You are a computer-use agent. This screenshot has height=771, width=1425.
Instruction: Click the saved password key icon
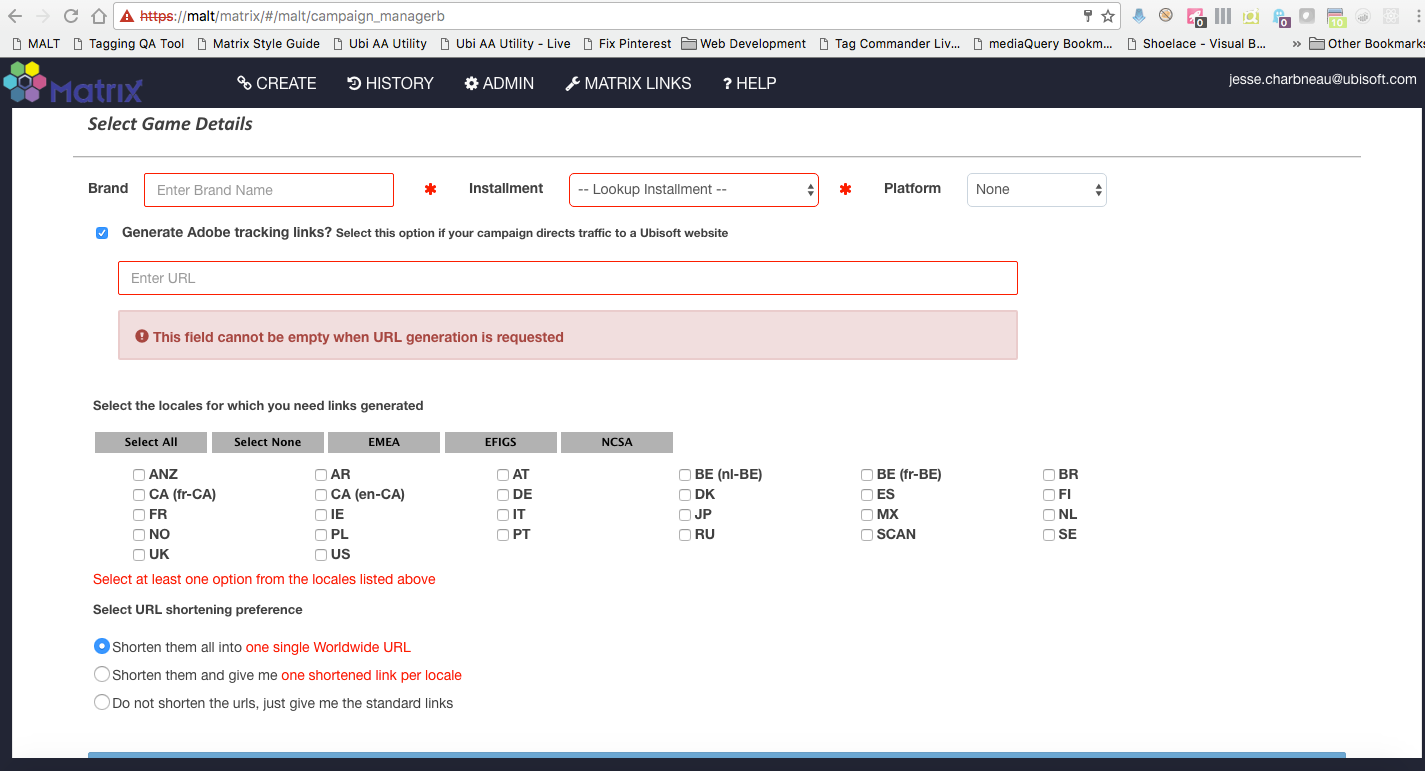[x=1088, y=16]
